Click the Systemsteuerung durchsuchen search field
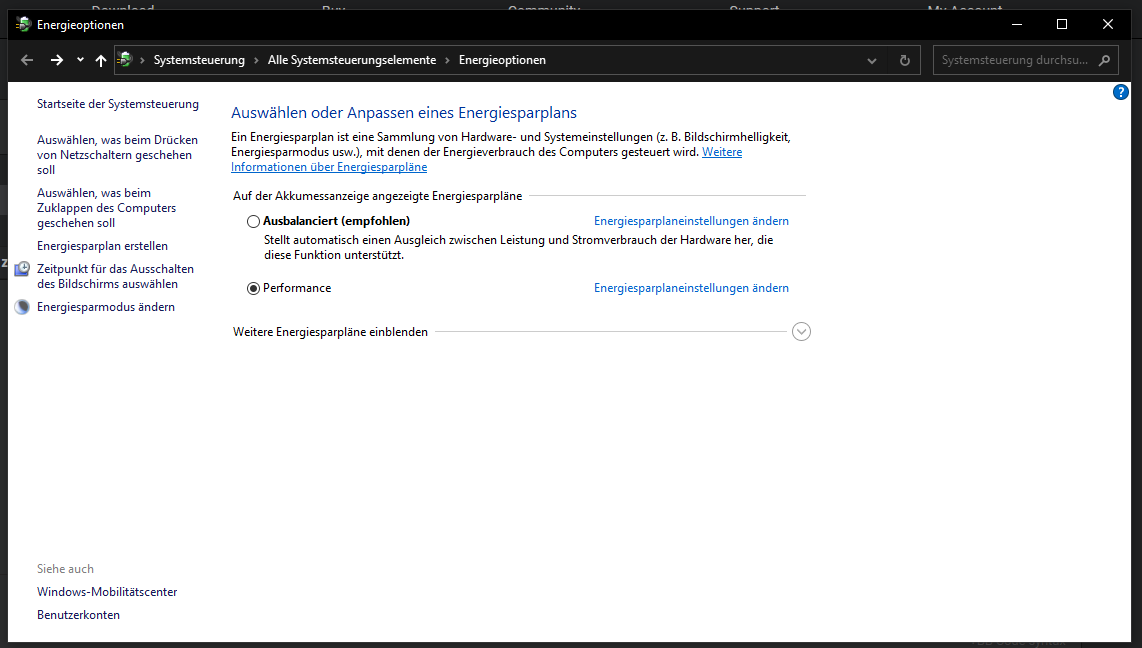This screenshot has width=1142, height=648. click(x=1014, y=60)
